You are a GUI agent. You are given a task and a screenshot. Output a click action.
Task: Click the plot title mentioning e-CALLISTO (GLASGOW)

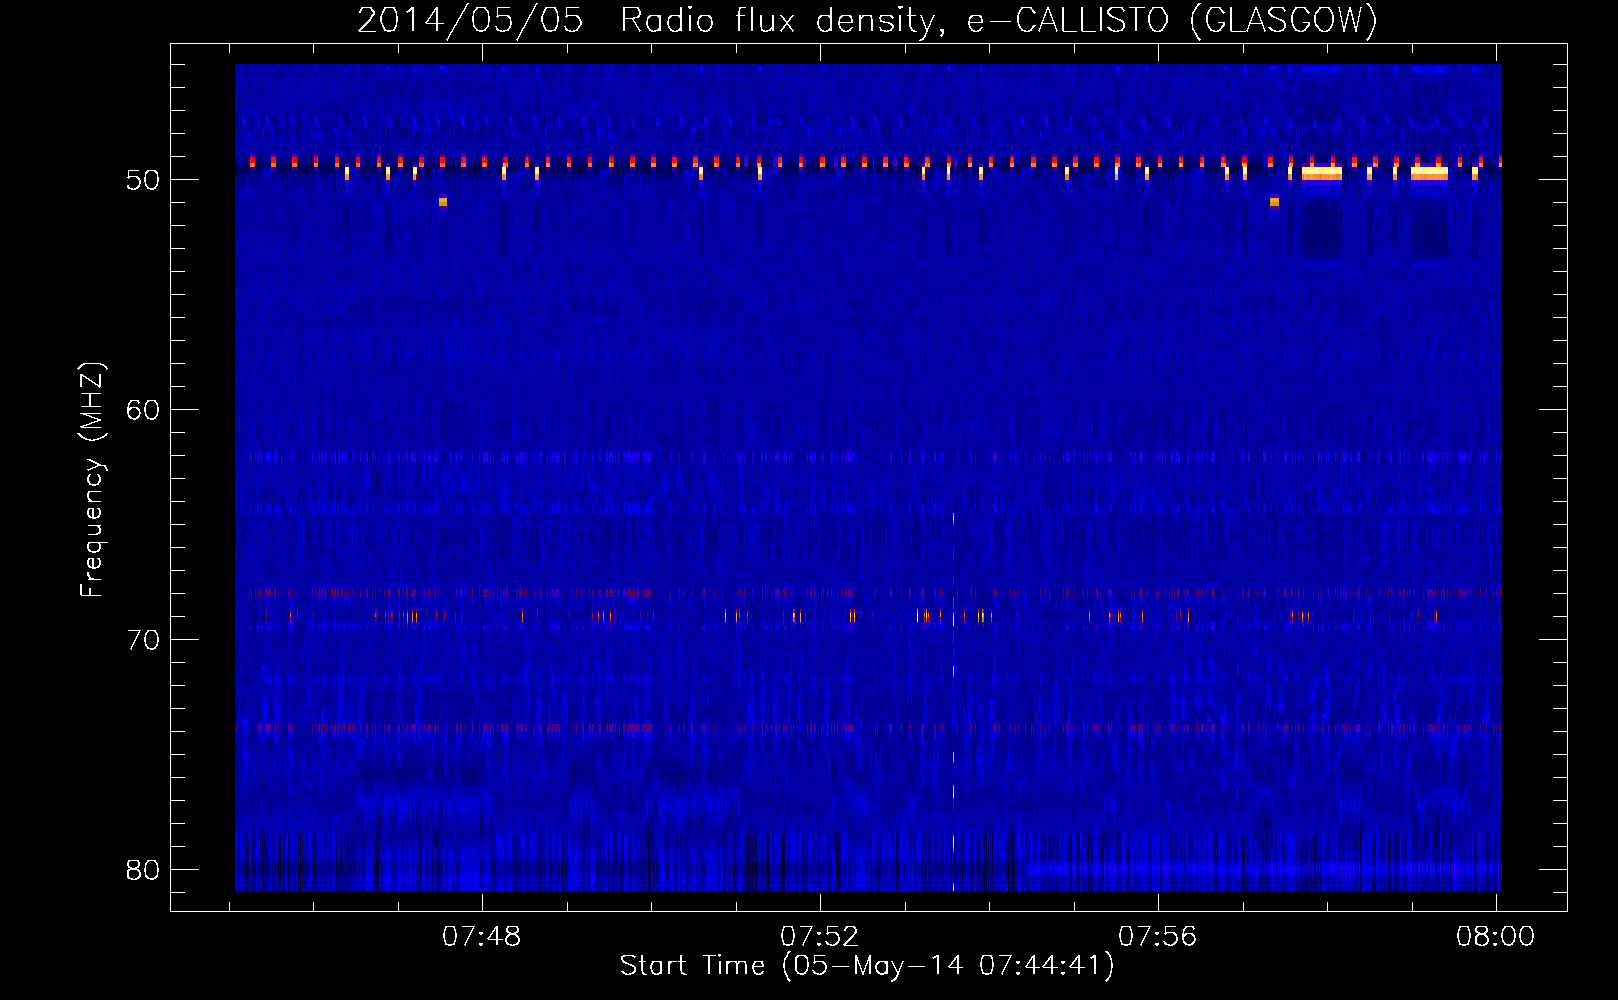point(868,20)
